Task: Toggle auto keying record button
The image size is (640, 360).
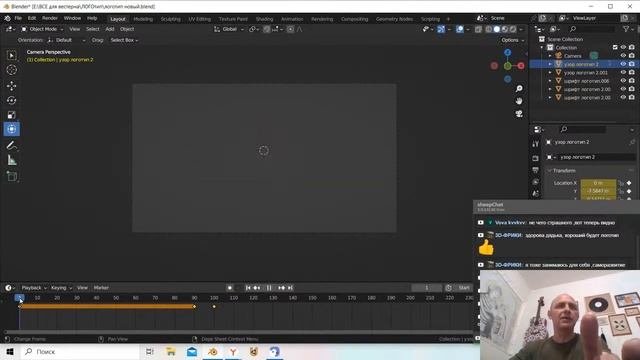Action: [230, 288]
